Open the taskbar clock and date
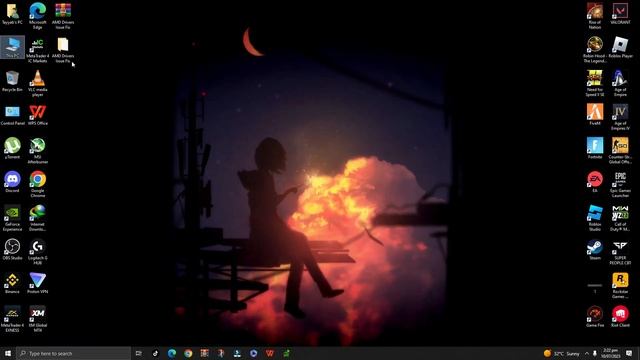 click(x=611, y=353)
